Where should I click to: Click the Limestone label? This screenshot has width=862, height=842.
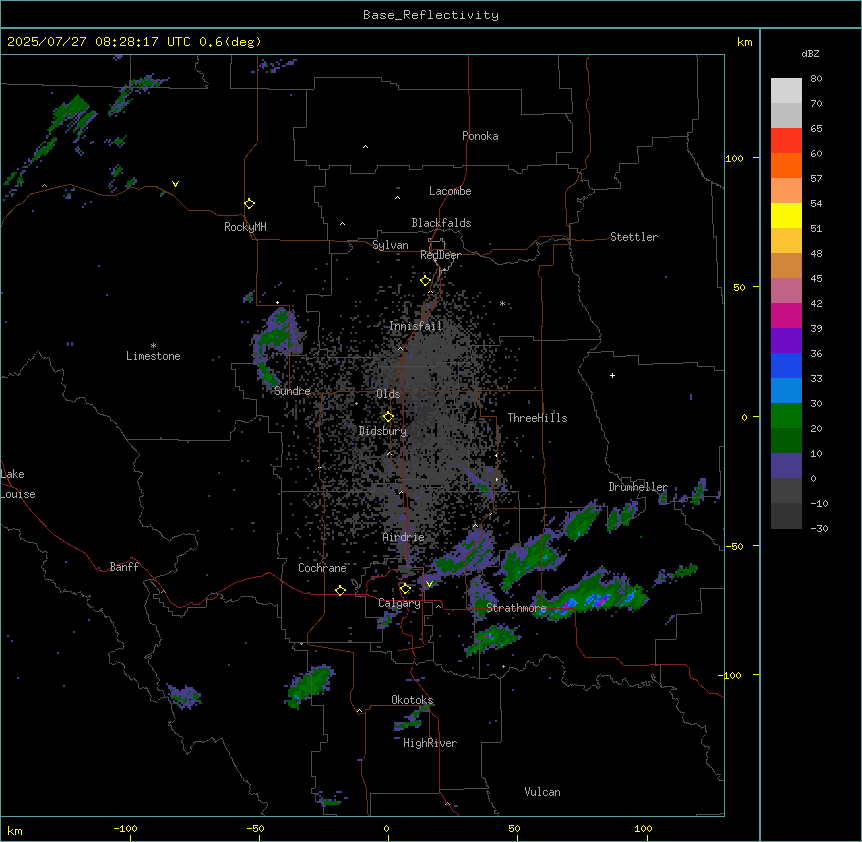click(153, 356)
